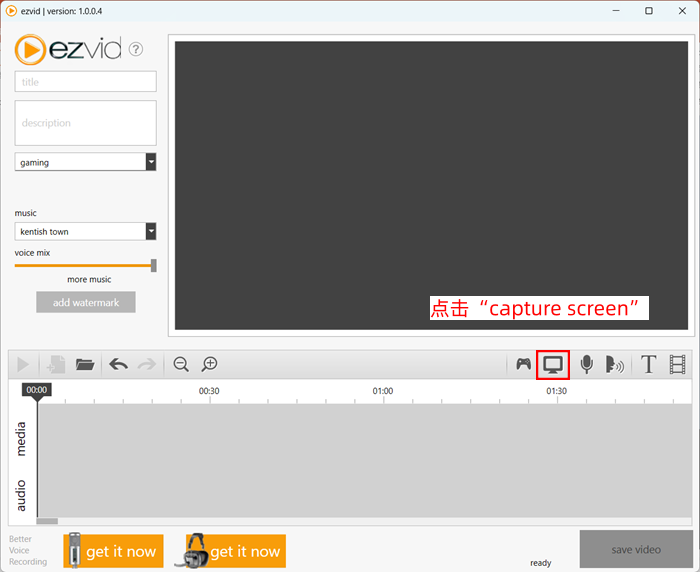Click the 00:30 mark on timeline ruler
The image size is (700, 572).
point(209,391)
